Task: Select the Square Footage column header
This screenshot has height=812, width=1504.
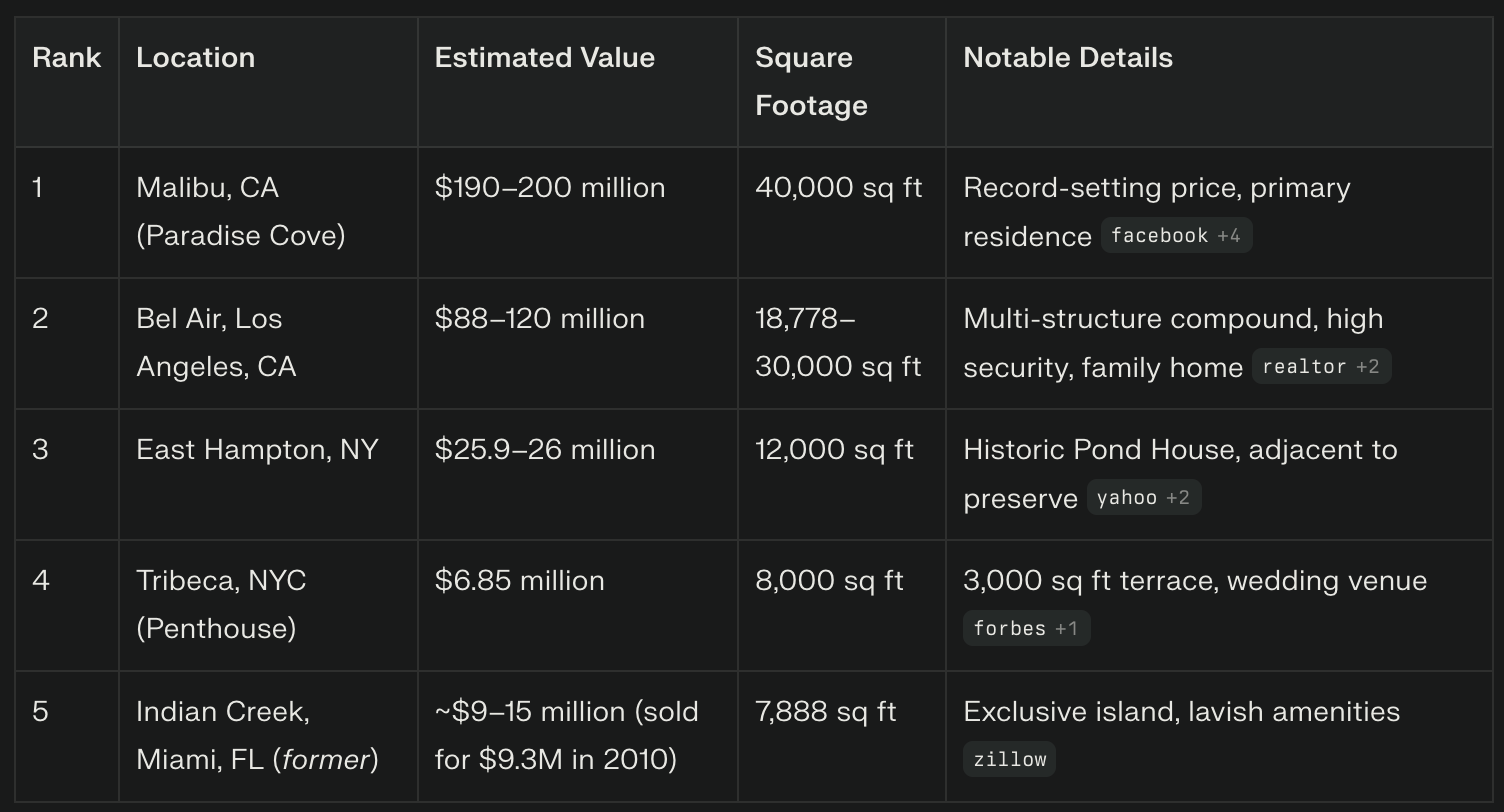Action: pyautogui.click(x=842, y=82)
